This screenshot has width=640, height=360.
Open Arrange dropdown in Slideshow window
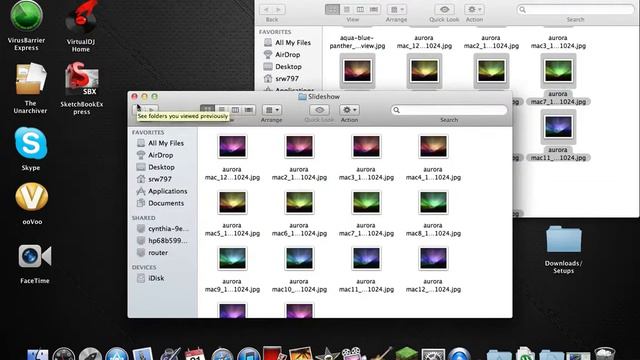[271, 110]
